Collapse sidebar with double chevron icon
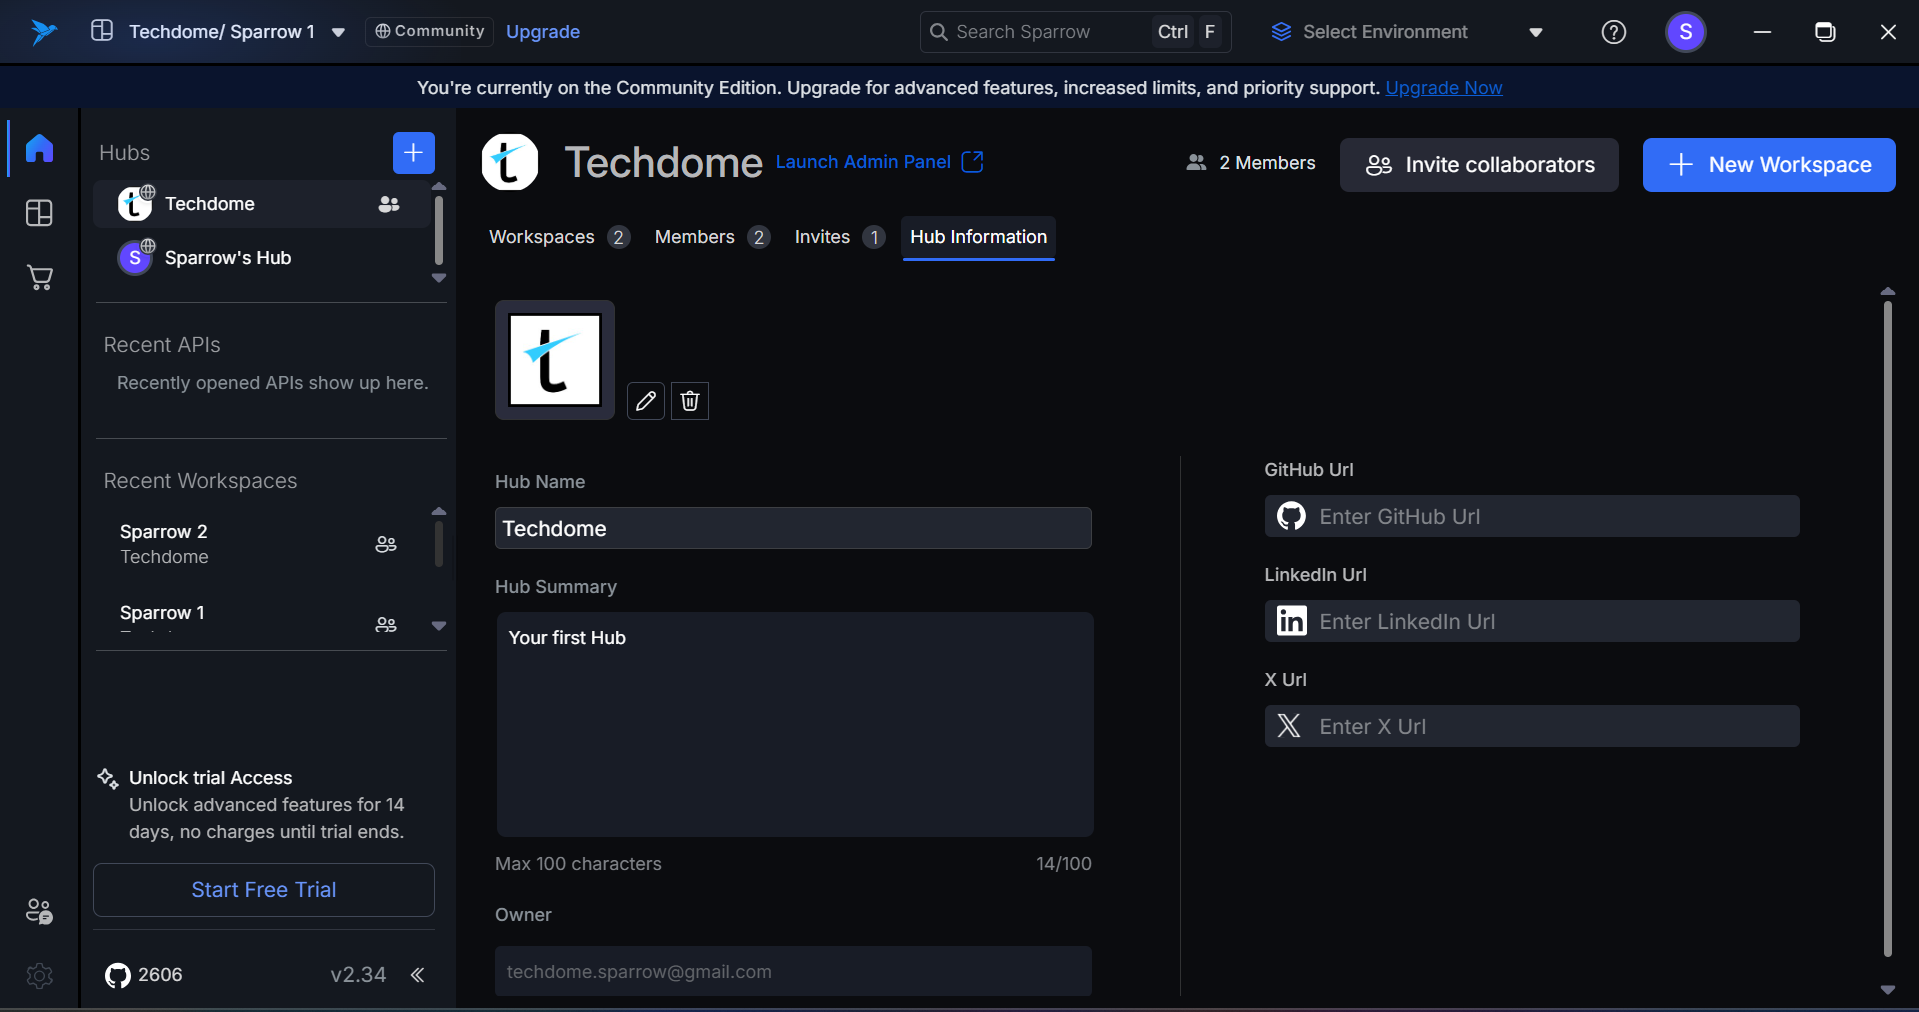Viewport: 1919px width, 1012px height. coord(418,975)
